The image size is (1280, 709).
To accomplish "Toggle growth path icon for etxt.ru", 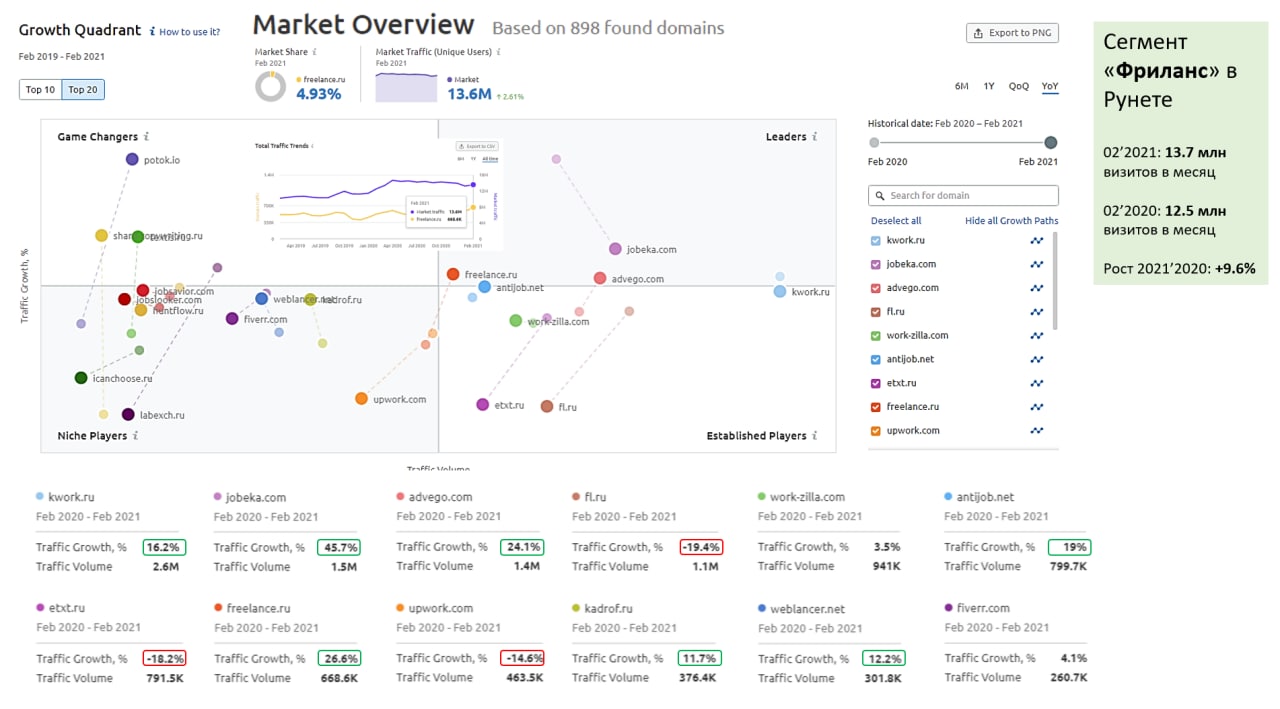I will point(1037,383).
